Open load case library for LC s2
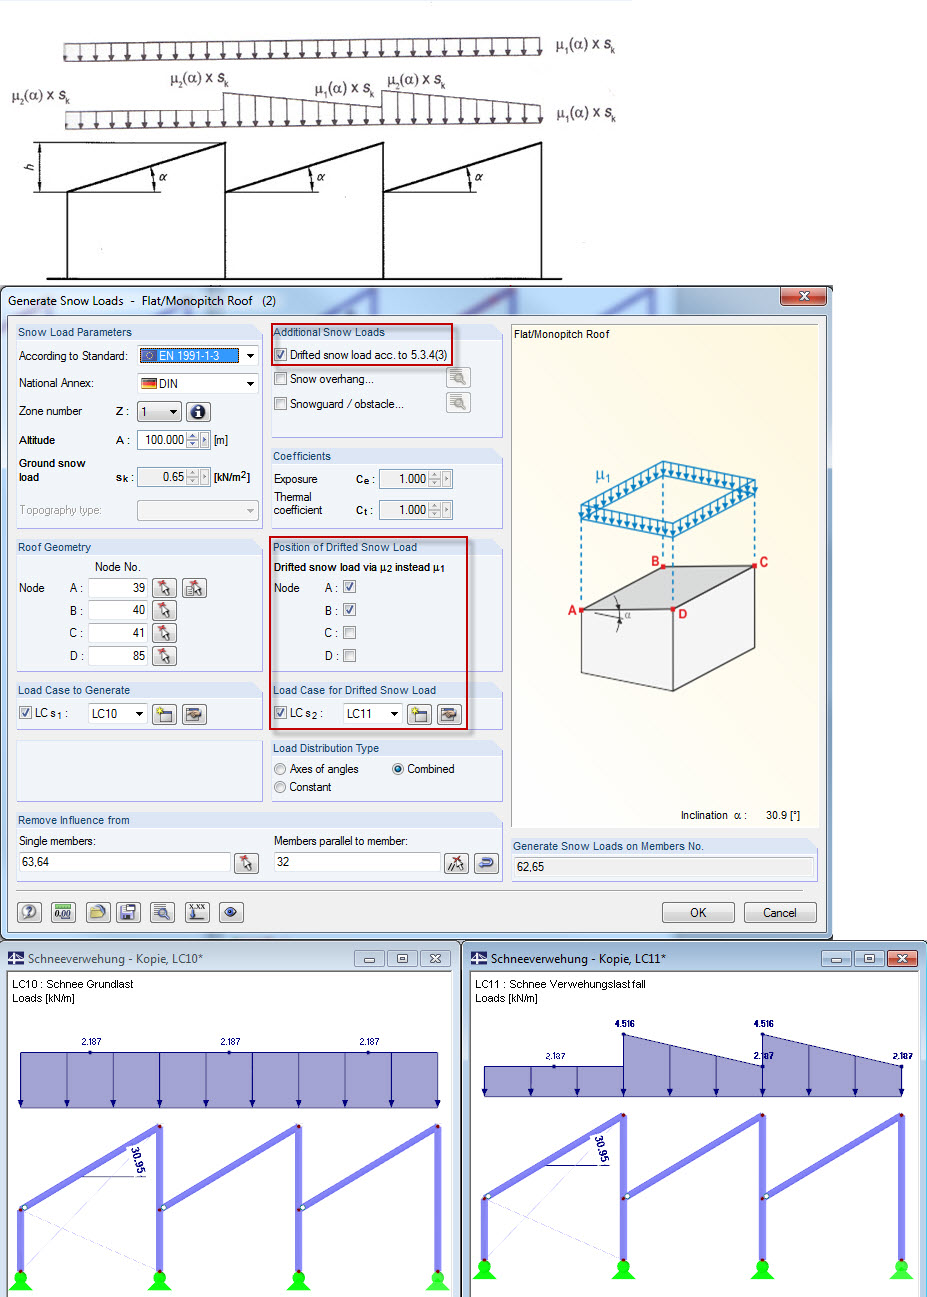 [x=449, y=714]
